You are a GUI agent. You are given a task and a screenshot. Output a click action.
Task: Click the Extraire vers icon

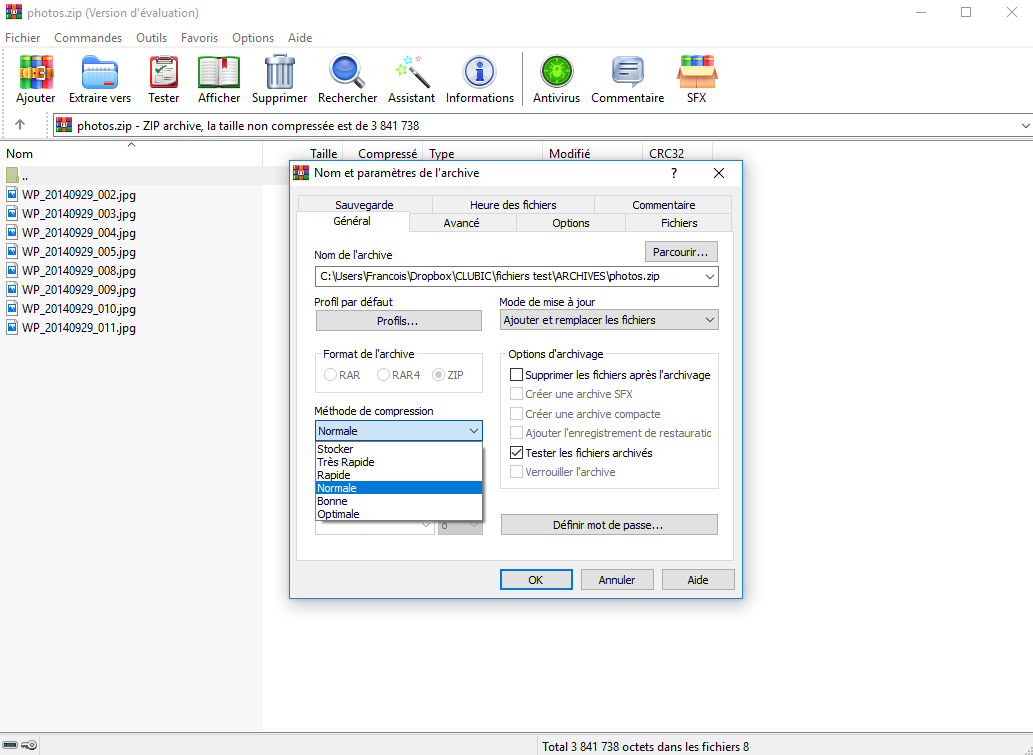tap(100, 79)
